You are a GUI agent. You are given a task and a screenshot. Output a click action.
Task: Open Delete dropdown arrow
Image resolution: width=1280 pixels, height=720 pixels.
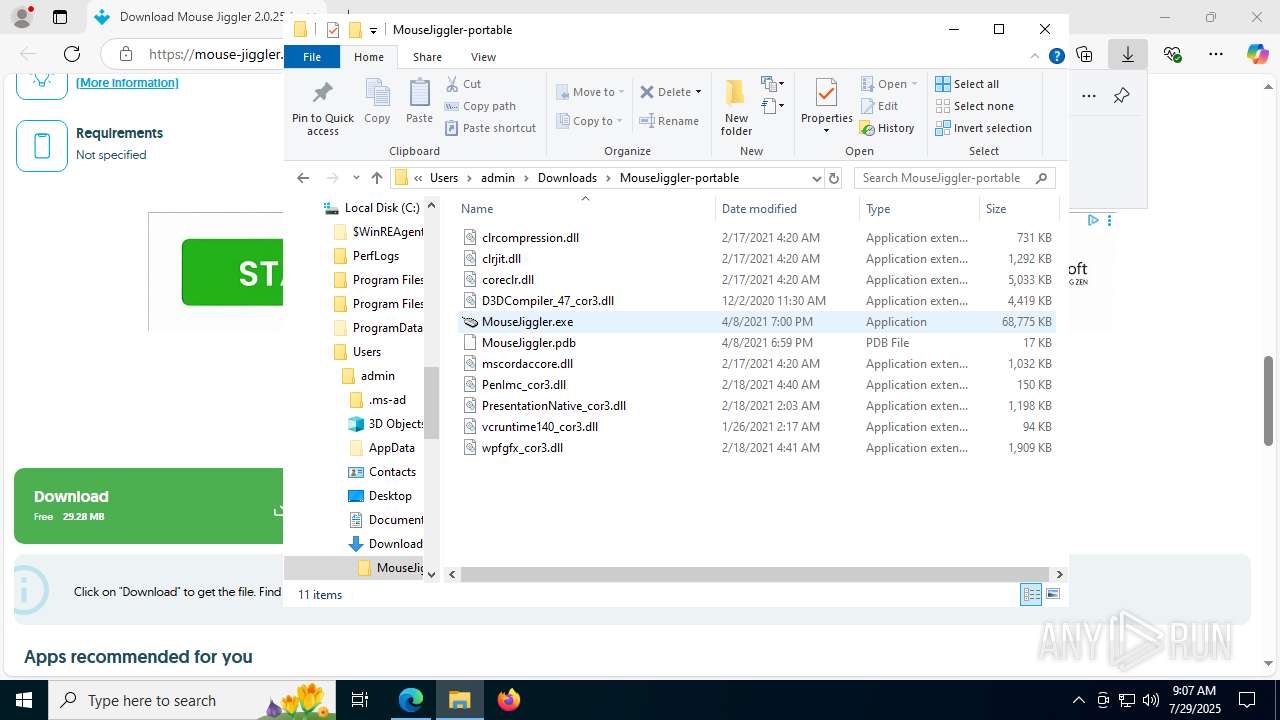[698, 92]
